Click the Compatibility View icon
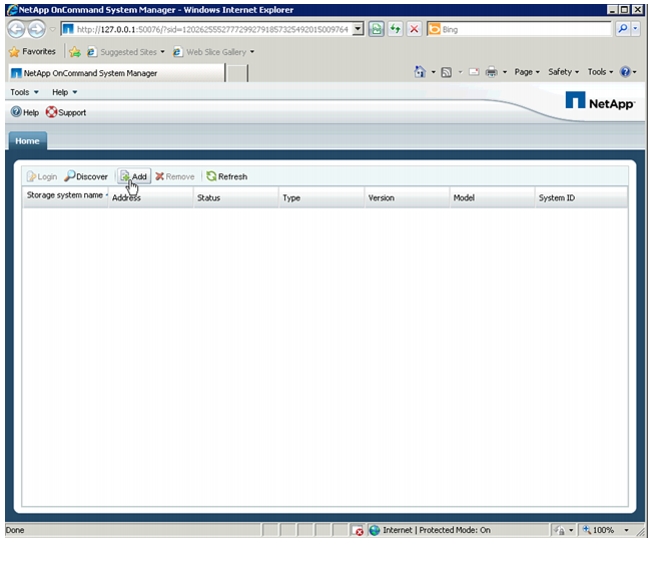Viewport: 650px width, 565px height. pos(376,29)
